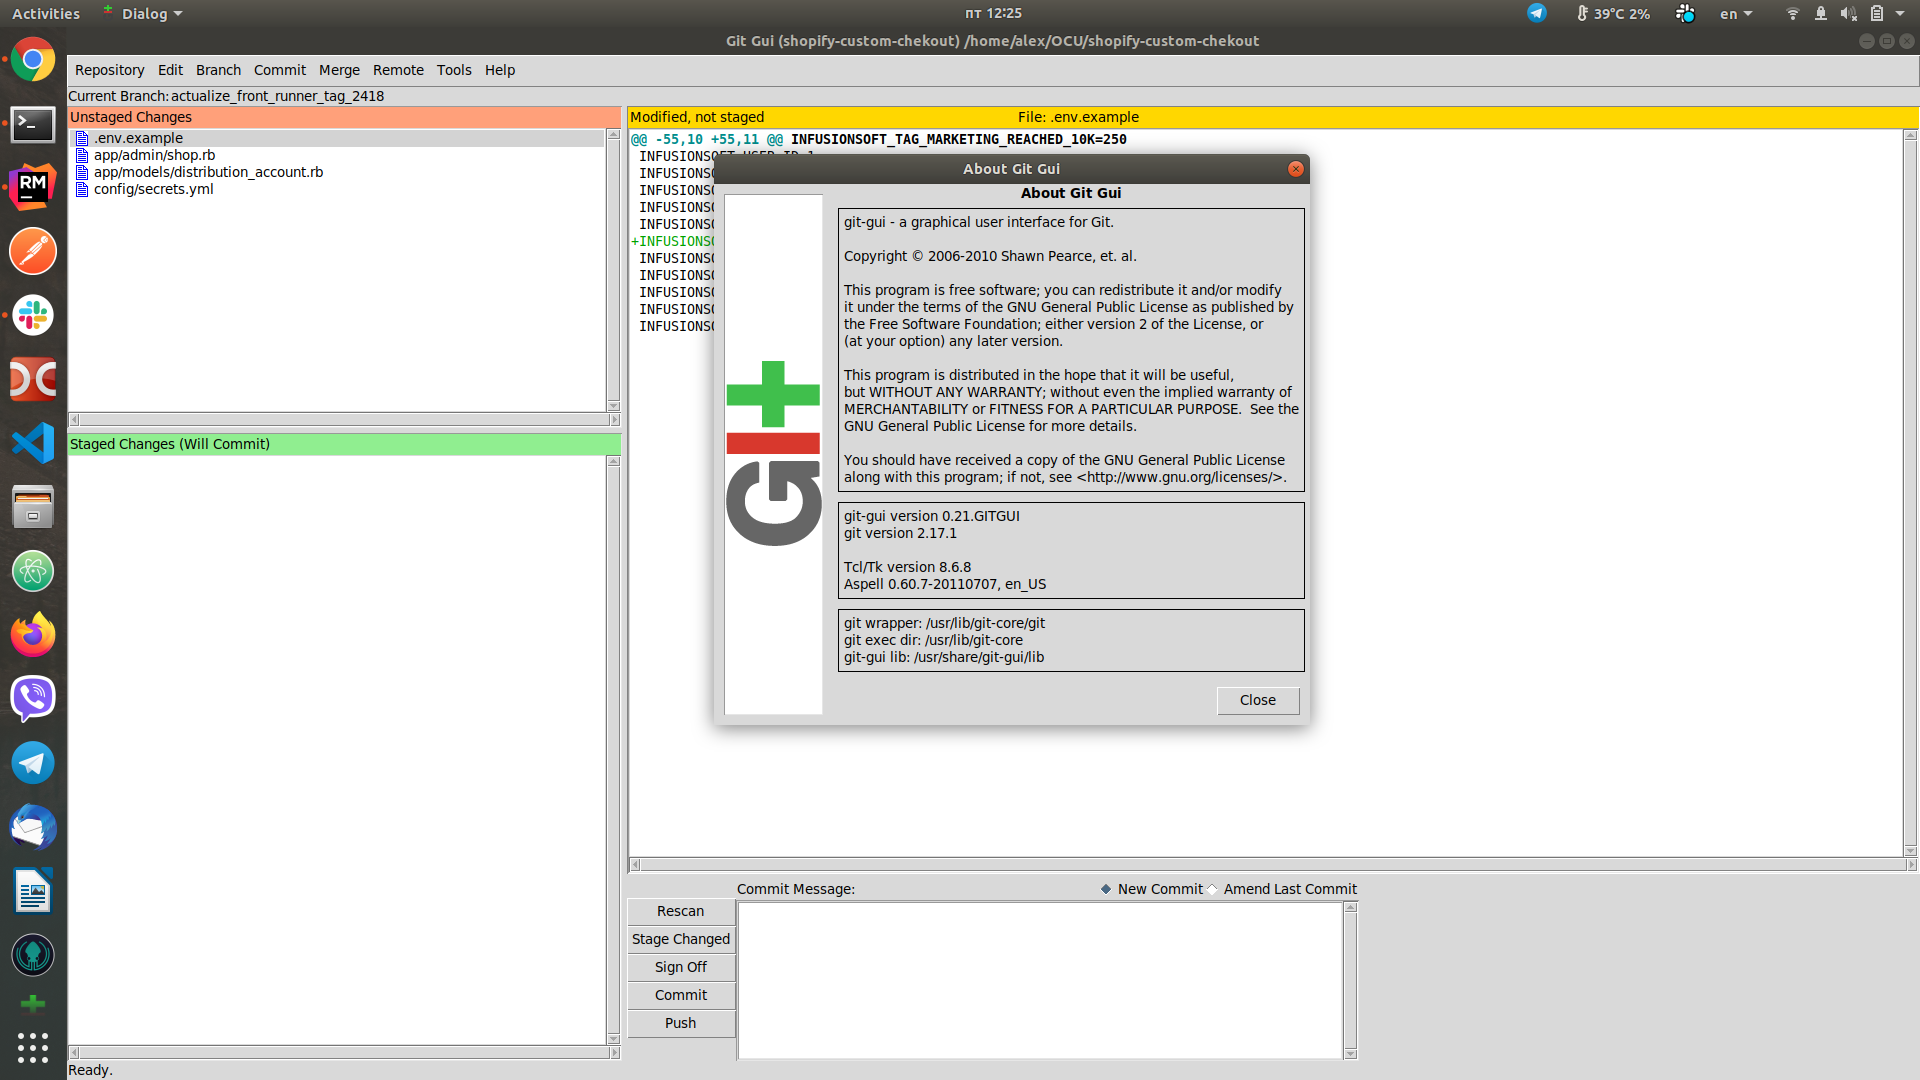1920x1080 pixels.
Task: Click the diff pane vertical scrollbar down arrow
Action: (1910, 851)
